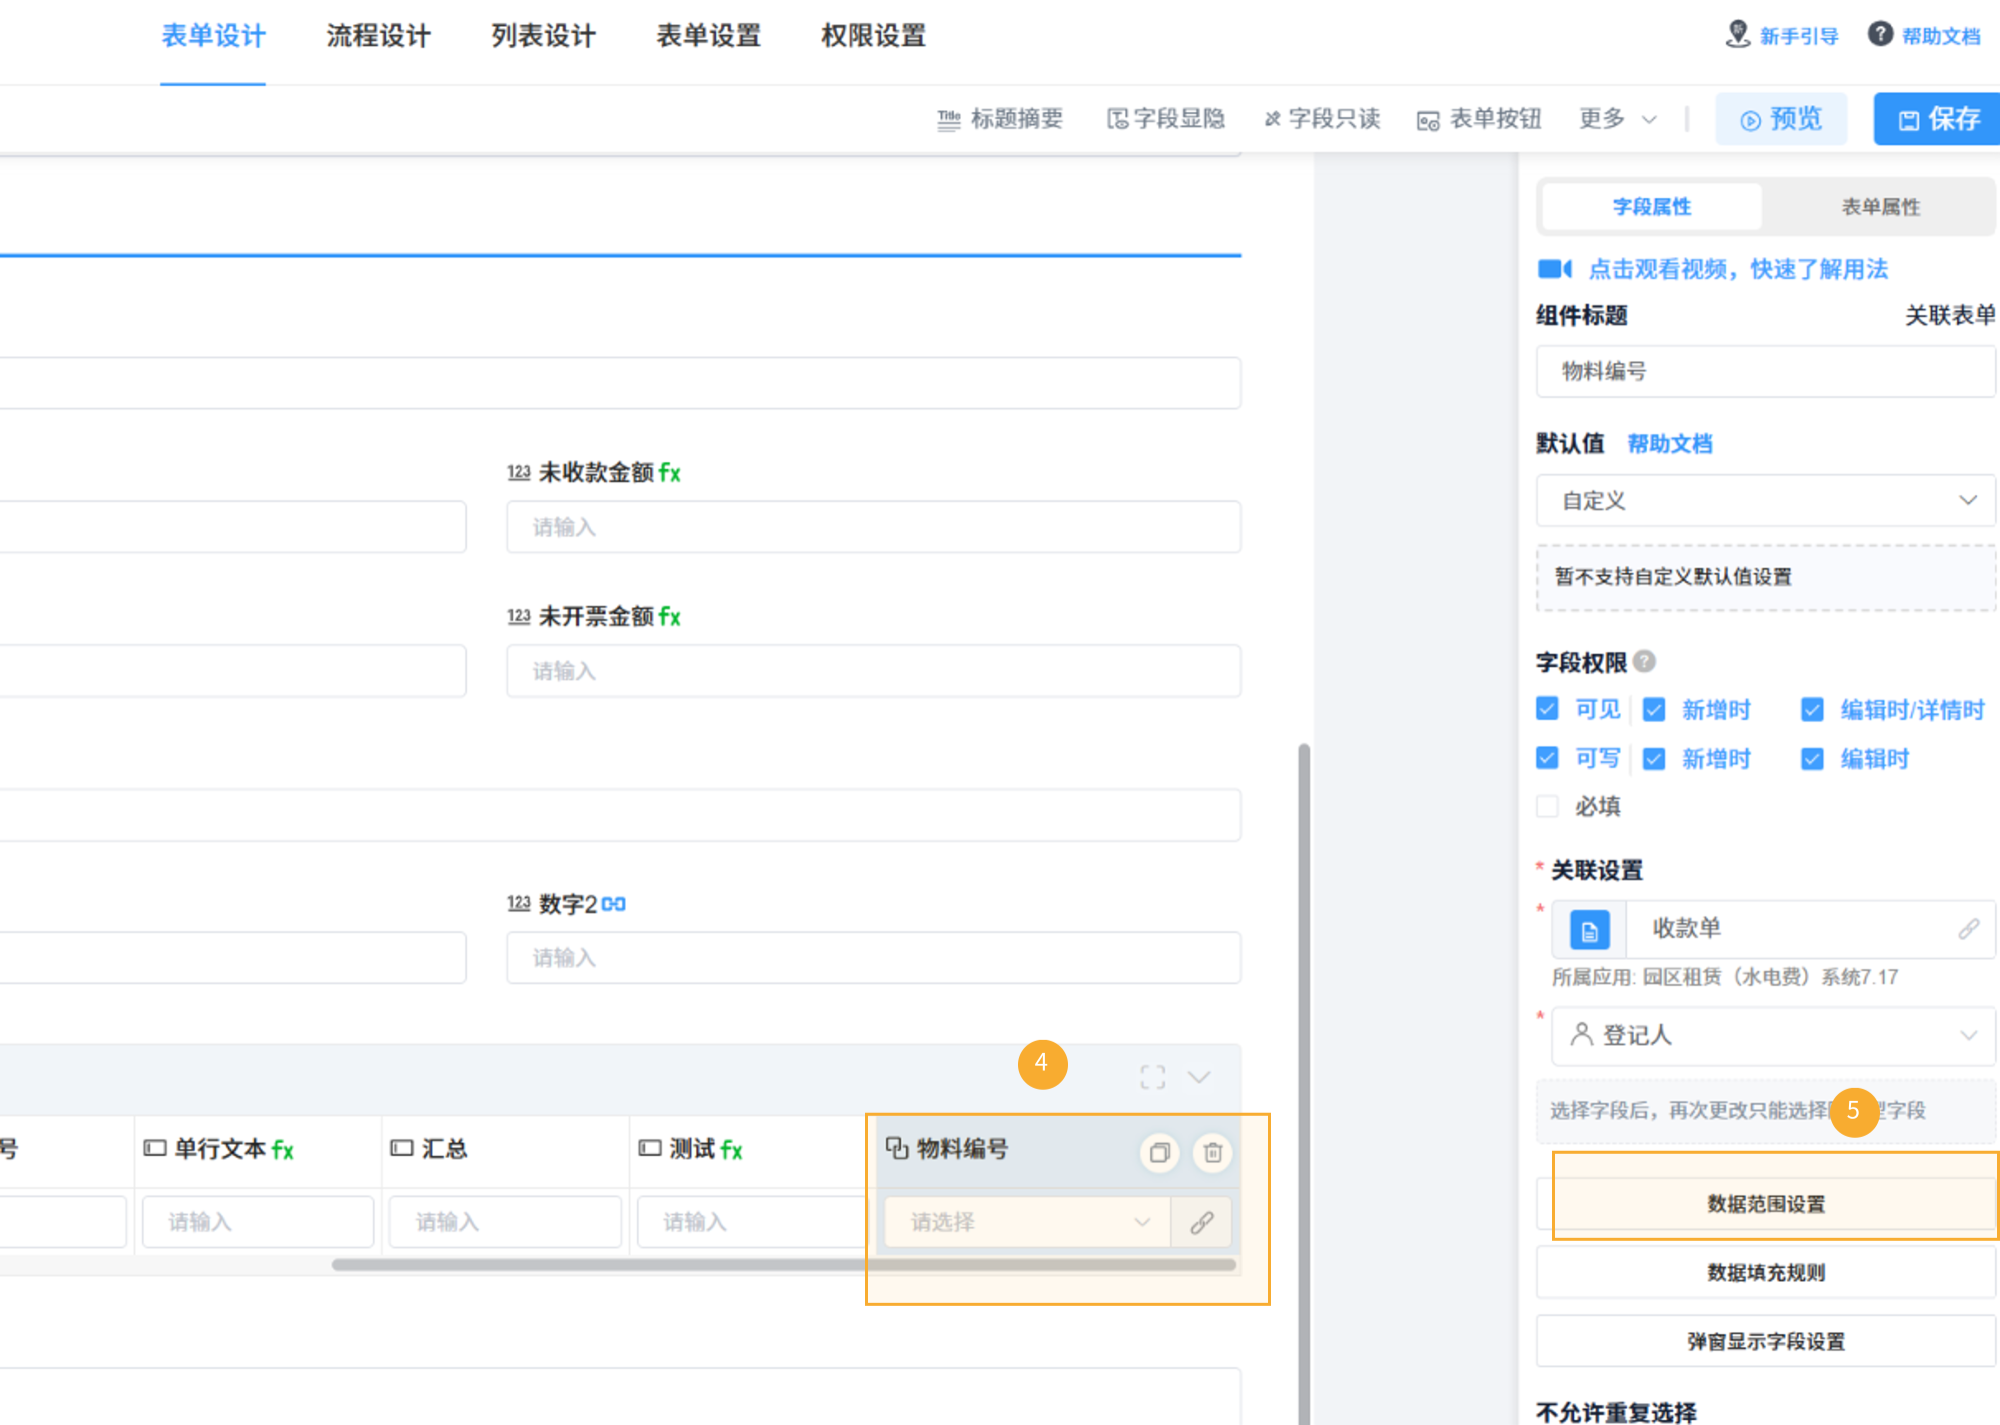
Task: Click the 字段显隐 toolbar item
Action: [1166, 119]
